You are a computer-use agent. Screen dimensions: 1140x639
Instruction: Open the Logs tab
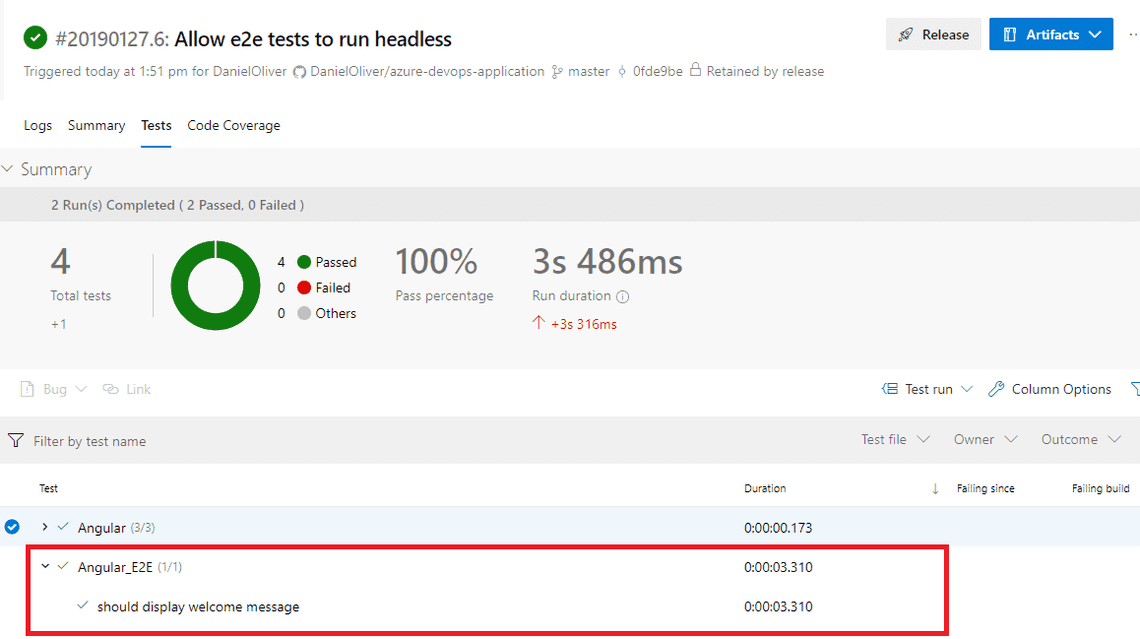(x=37, y=125)
